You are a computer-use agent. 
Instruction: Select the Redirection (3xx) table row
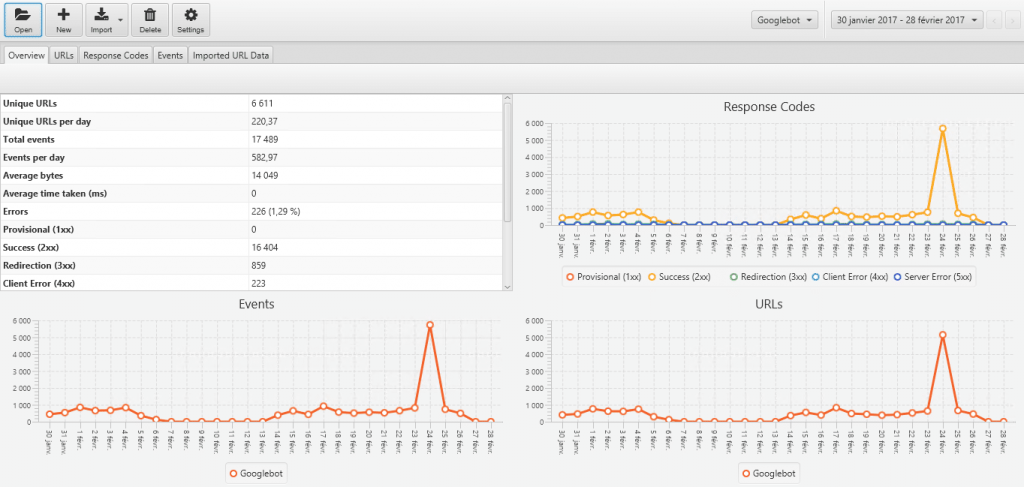coord(251,266)
